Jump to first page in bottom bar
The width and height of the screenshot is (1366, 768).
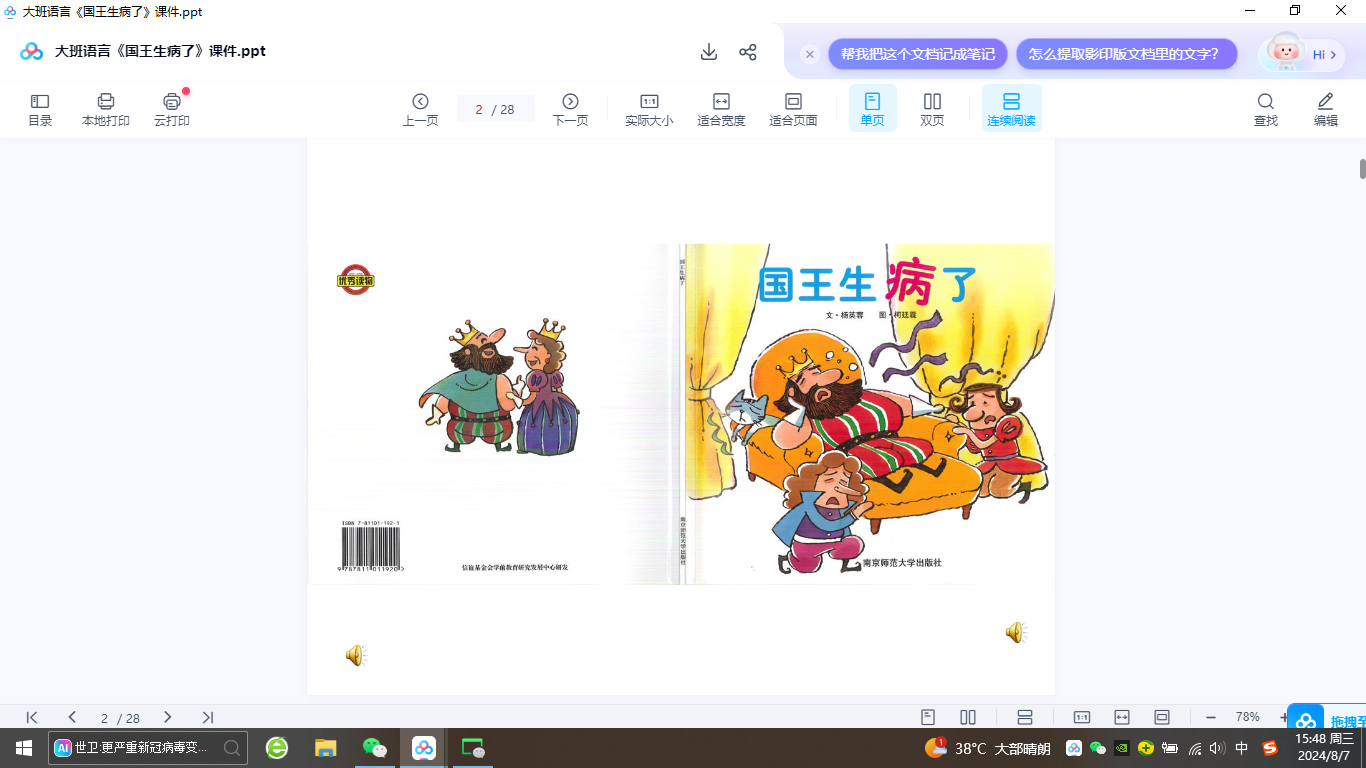[x=32, y=717]
